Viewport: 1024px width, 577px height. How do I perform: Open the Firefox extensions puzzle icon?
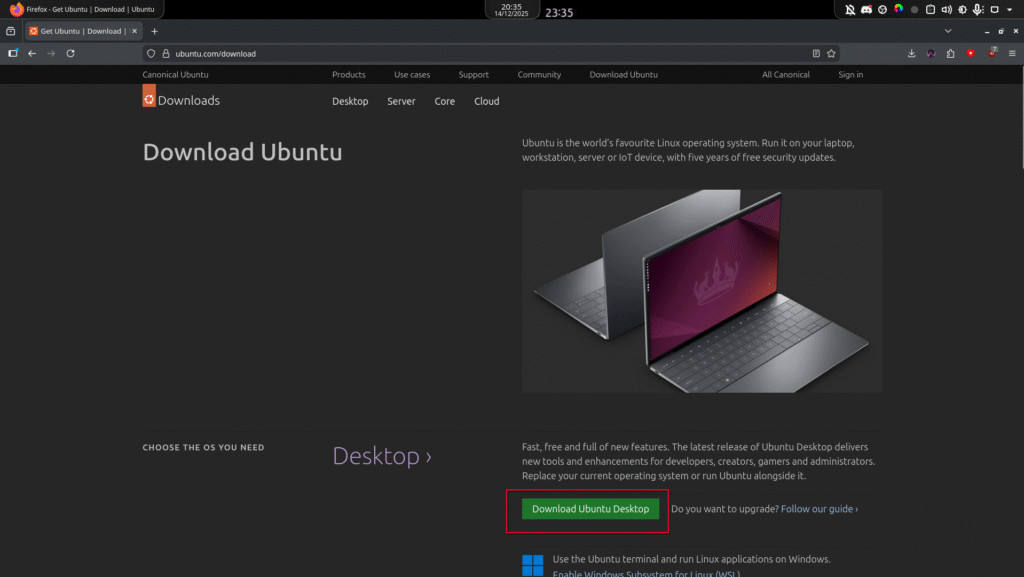951,53
